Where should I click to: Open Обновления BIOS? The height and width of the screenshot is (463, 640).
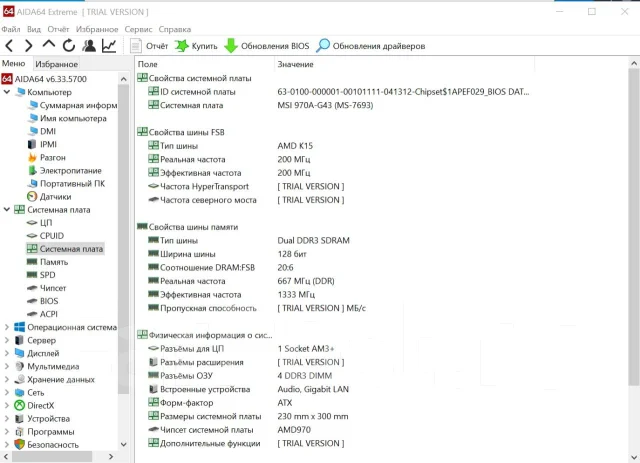267,46
